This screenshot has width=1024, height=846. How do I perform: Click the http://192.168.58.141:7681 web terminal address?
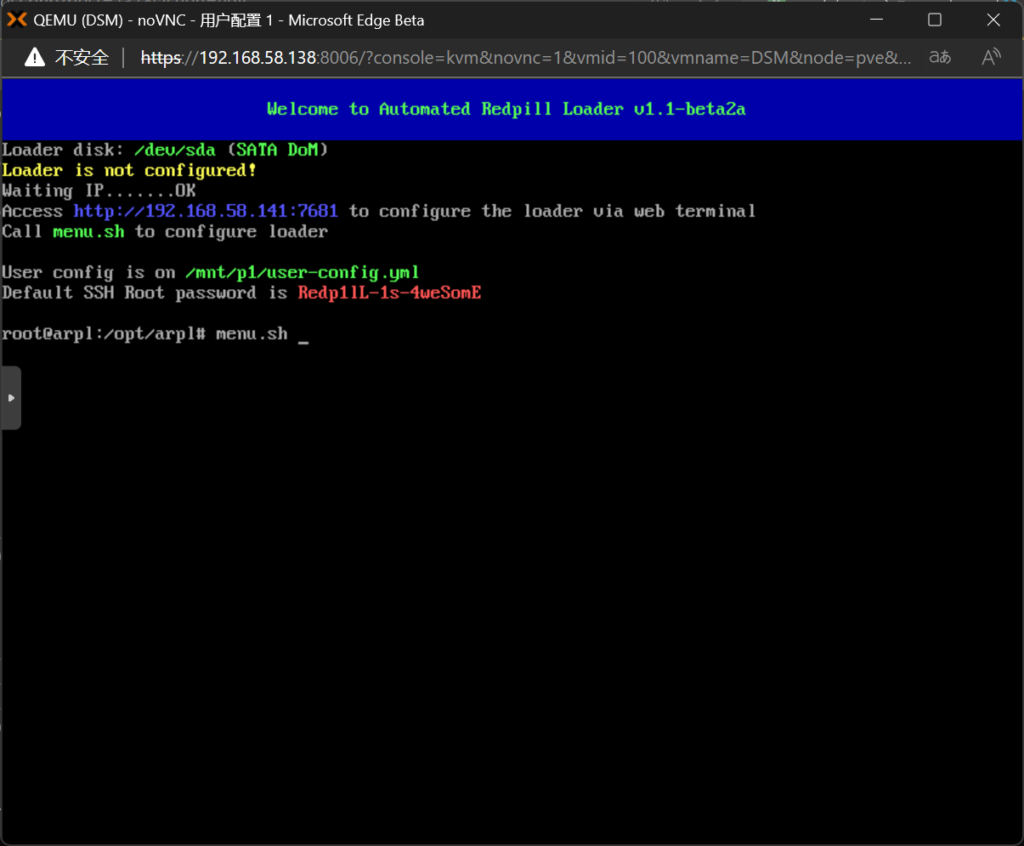click(205, 211)
